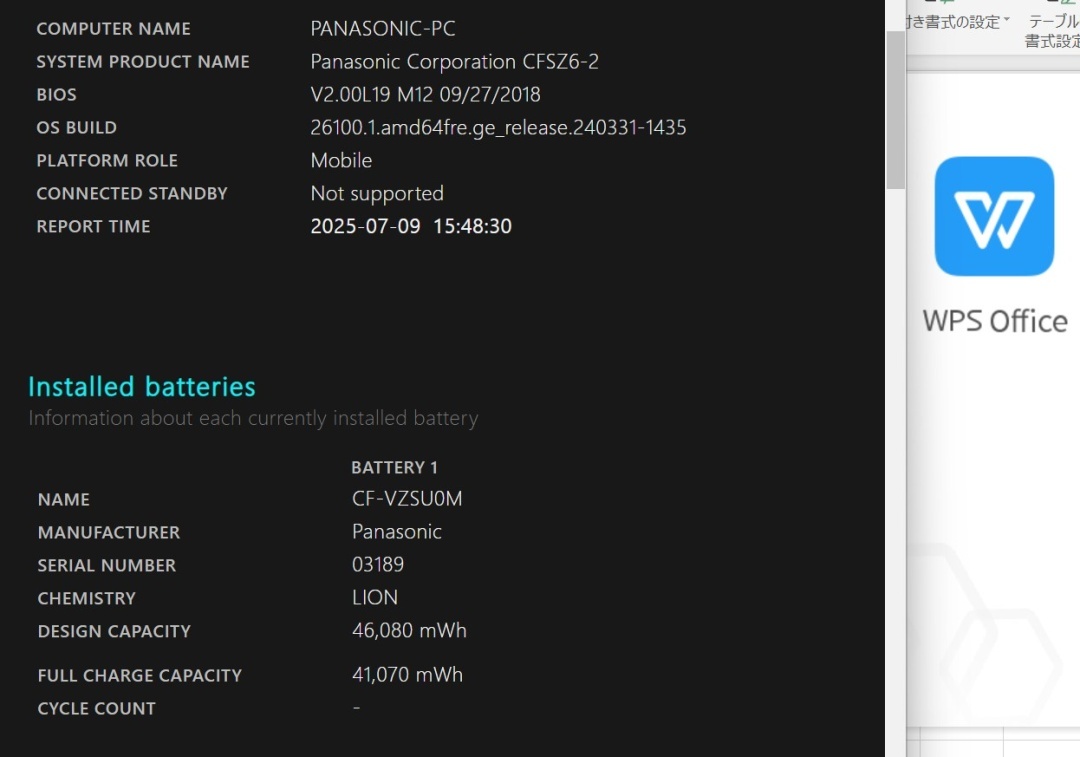Screen dimensions: 1080x757
Task: Select the WPS Office label text
Action: coord(995,321)
